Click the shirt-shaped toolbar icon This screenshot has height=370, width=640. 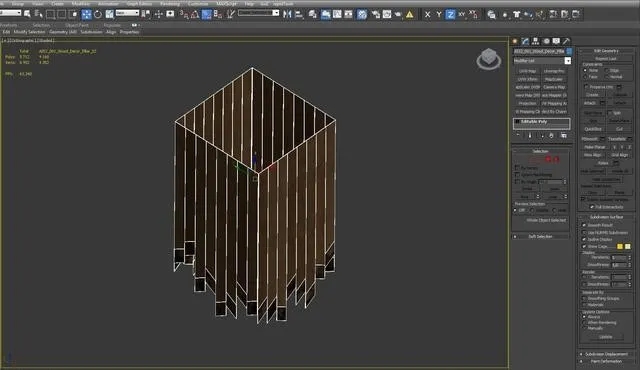(x=516, y=15)
